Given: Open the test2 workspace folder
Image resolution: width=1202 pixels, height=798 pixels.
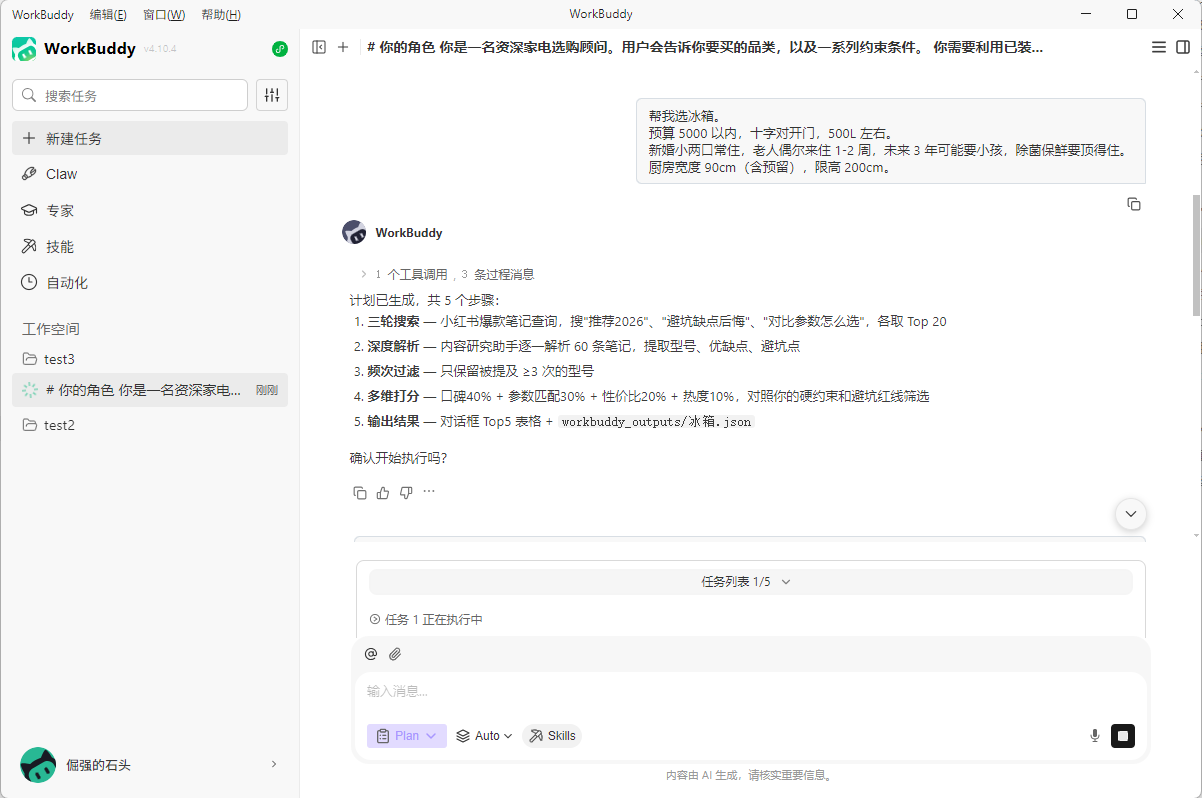Looking at the screenshot, I should click(x=150, y=425).
